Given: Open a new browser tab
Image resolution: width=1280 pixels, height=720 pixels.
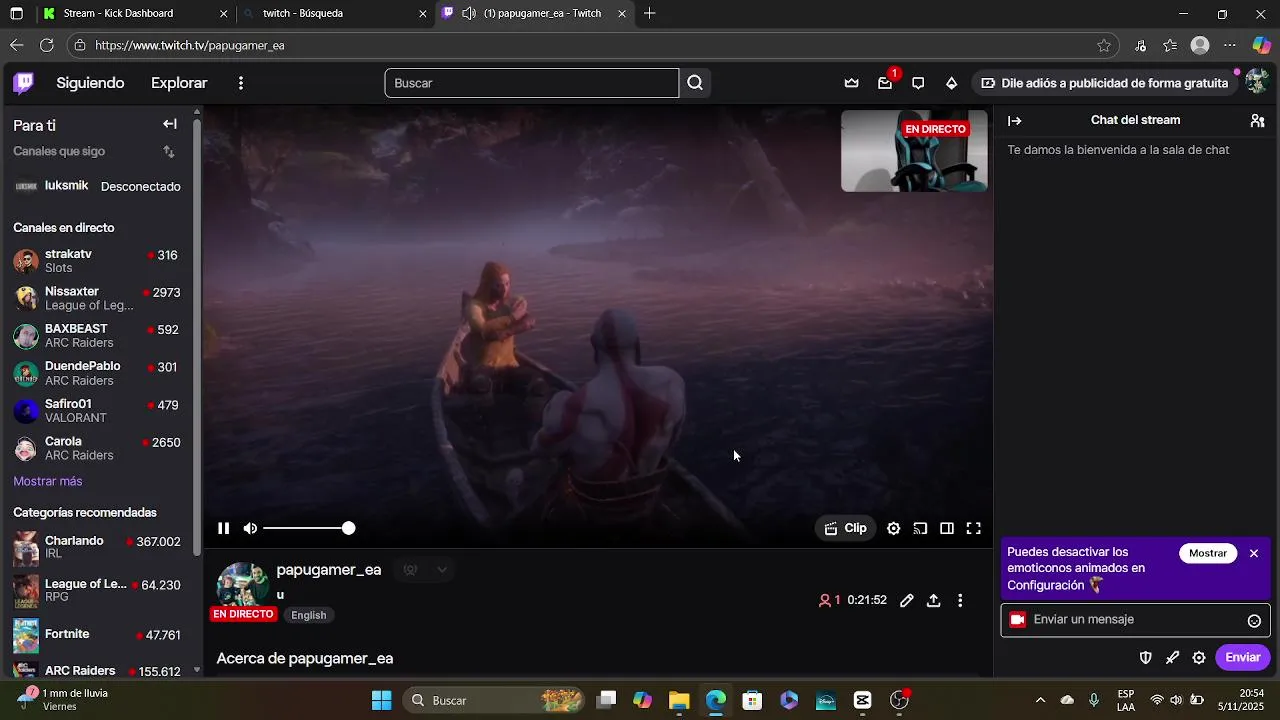Looking at the screenshot, I should (650, 14).
